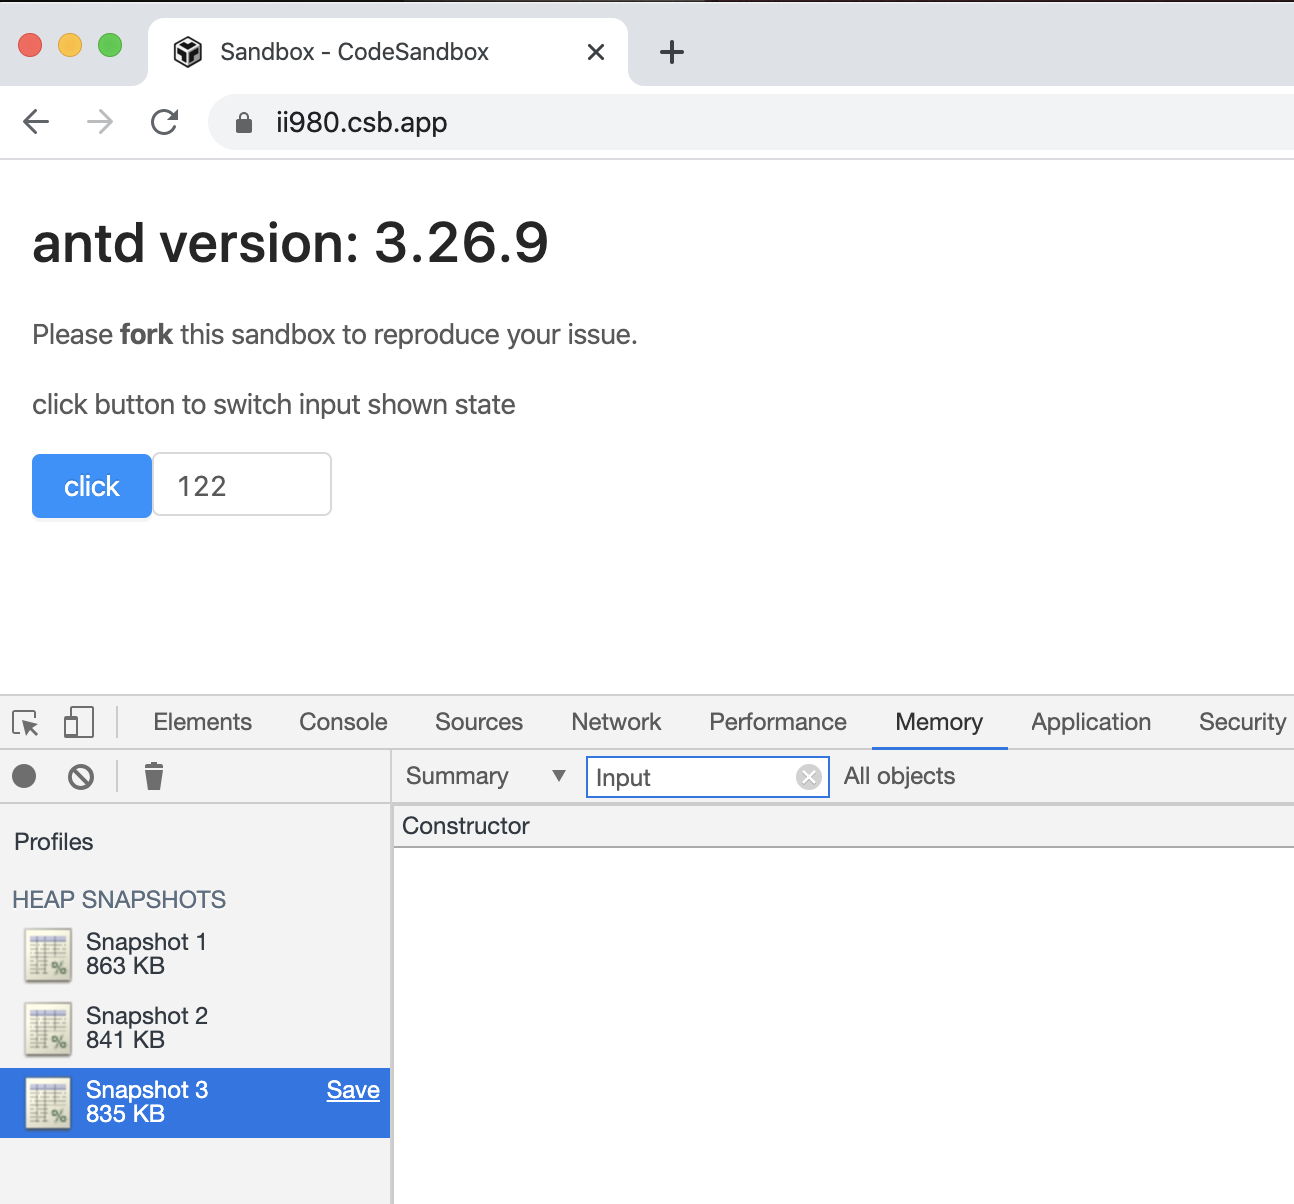Clear the Input class filter via x icon
The width and height of the screenshot is (1294, 1204).
[808, 777]
